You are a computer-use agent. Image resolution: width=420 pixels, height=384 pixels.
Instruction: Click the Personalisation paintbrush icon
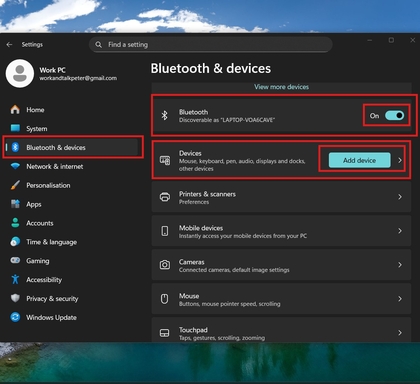(15, 185)
